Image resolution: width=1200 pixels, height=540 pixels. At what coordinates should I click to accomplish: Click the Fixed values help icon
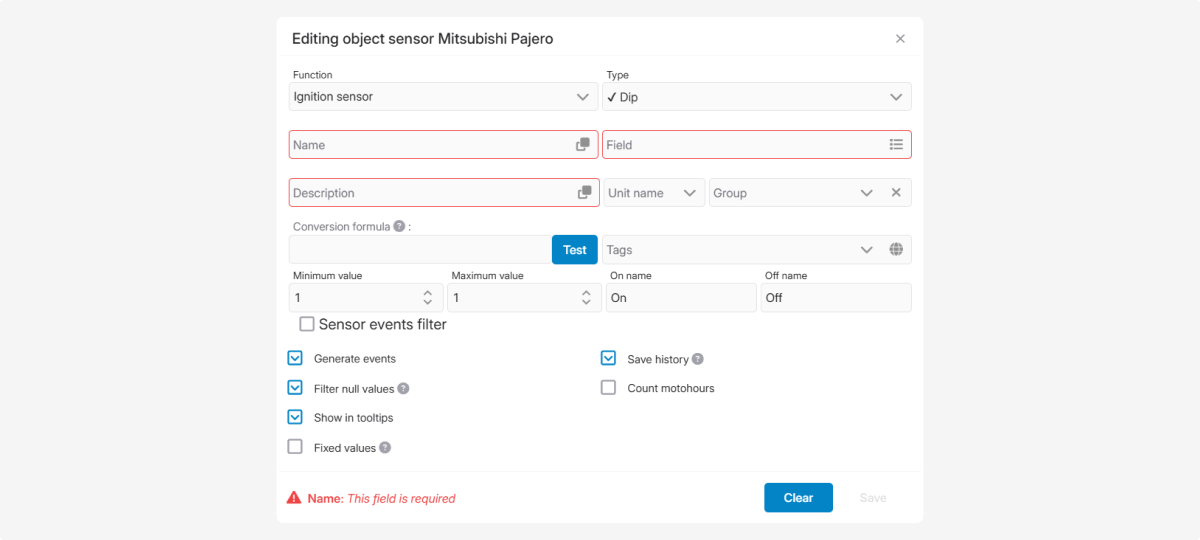click(385, 448)
